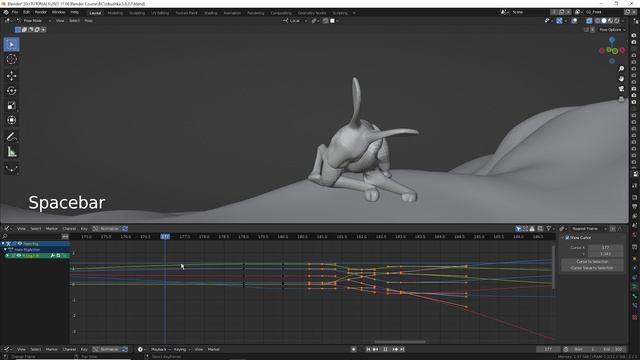Toggle viewport overlays button
The width and height of the screenshot is (640, 360).
click(x=574, y=21)
